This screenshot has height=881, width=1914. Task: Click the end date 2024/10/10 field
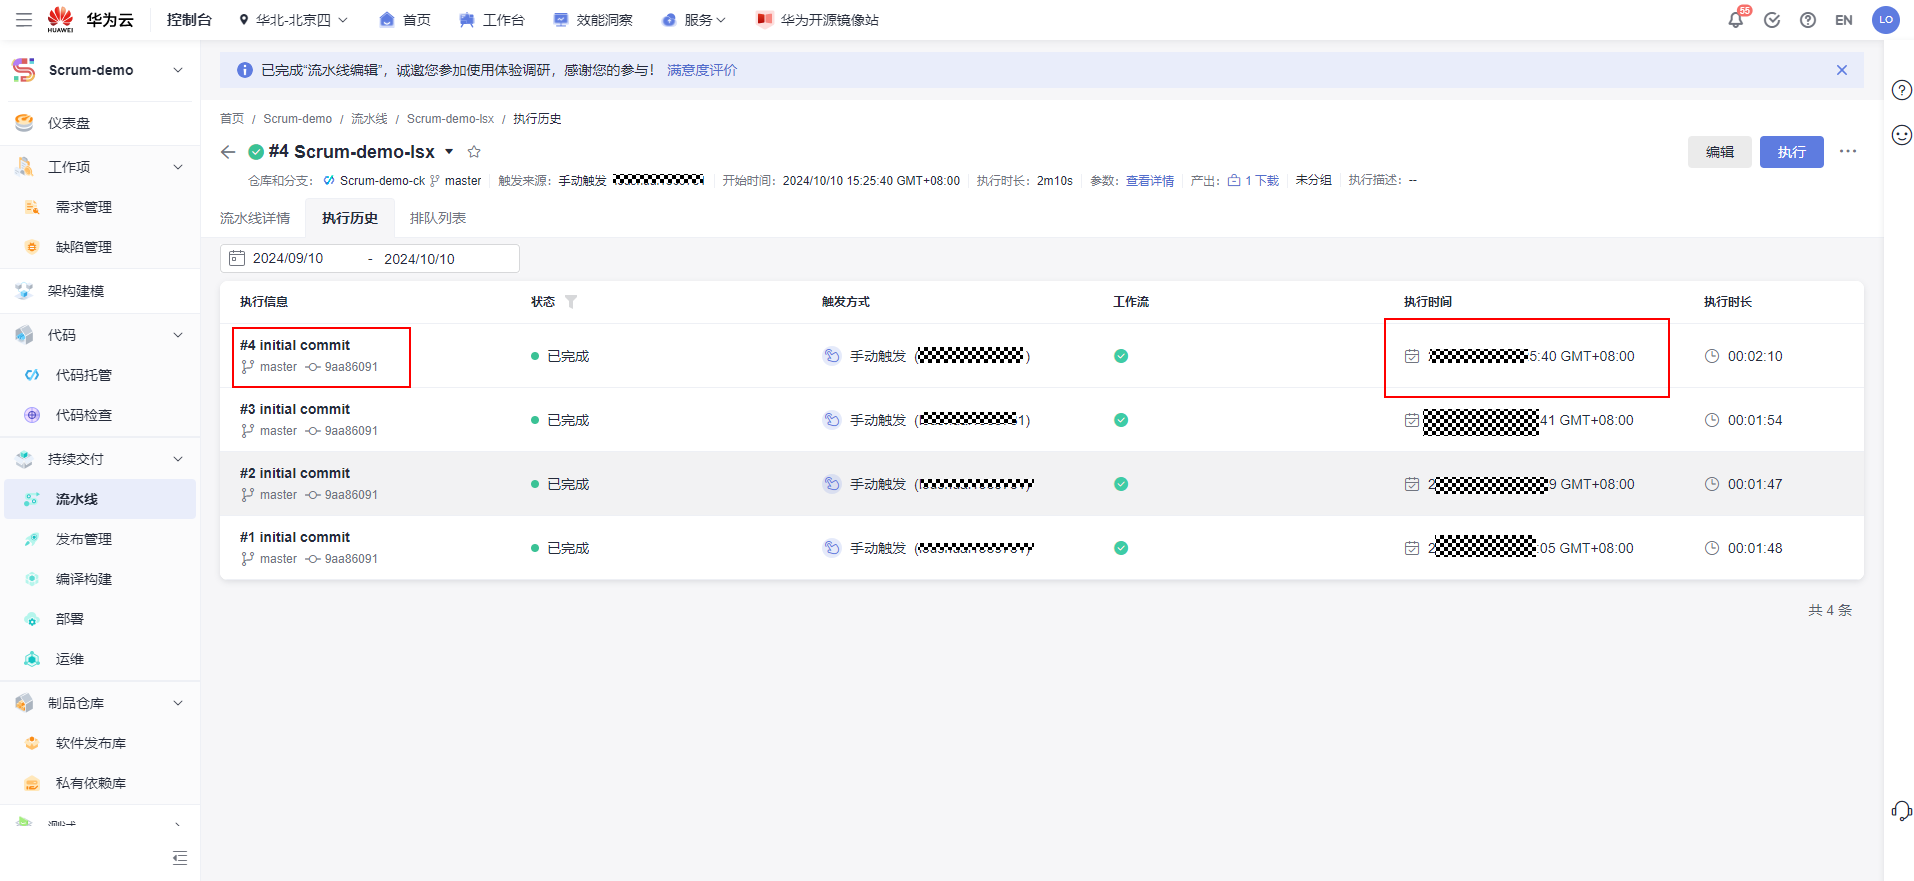420,259
